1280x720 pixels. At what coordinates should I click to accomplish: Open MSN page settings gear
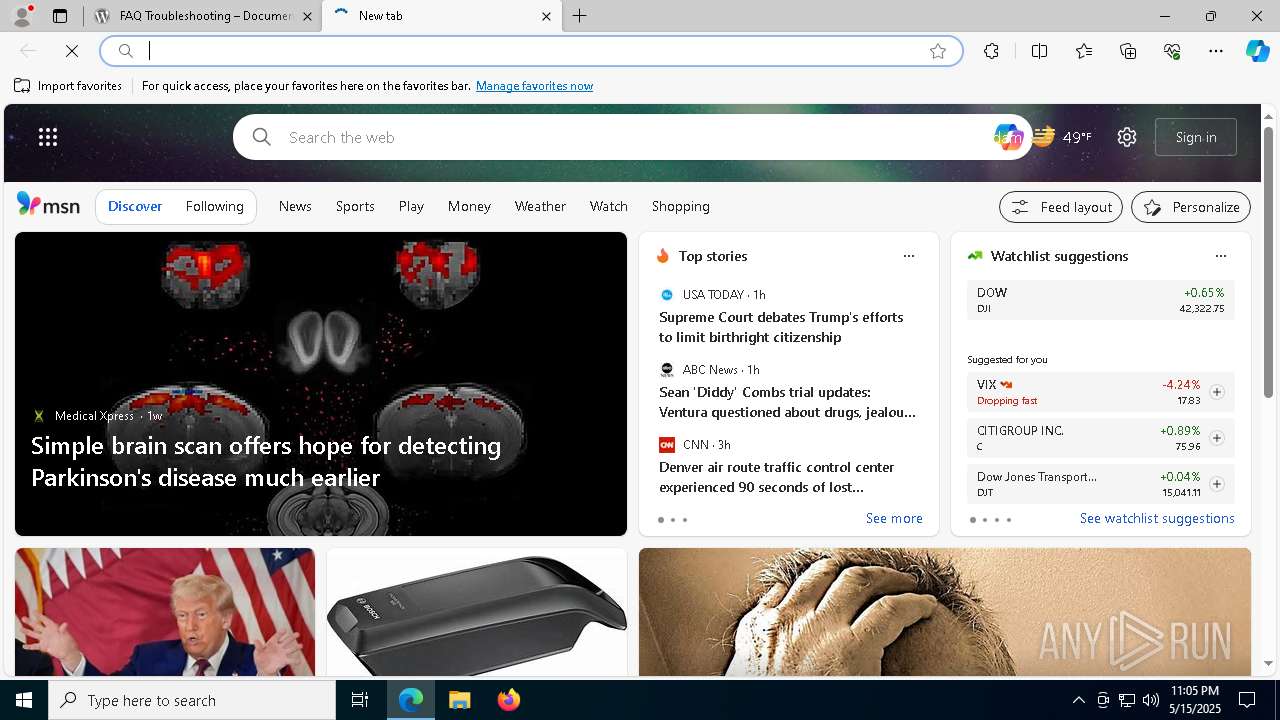[1127, 137]
